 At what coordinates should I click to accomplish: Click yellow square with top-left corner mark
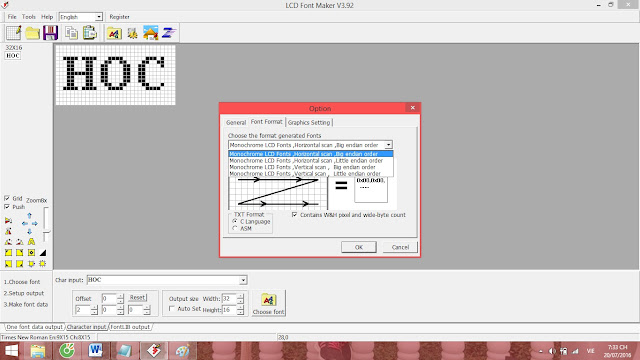pyautogui.click(x=8, y=253)
